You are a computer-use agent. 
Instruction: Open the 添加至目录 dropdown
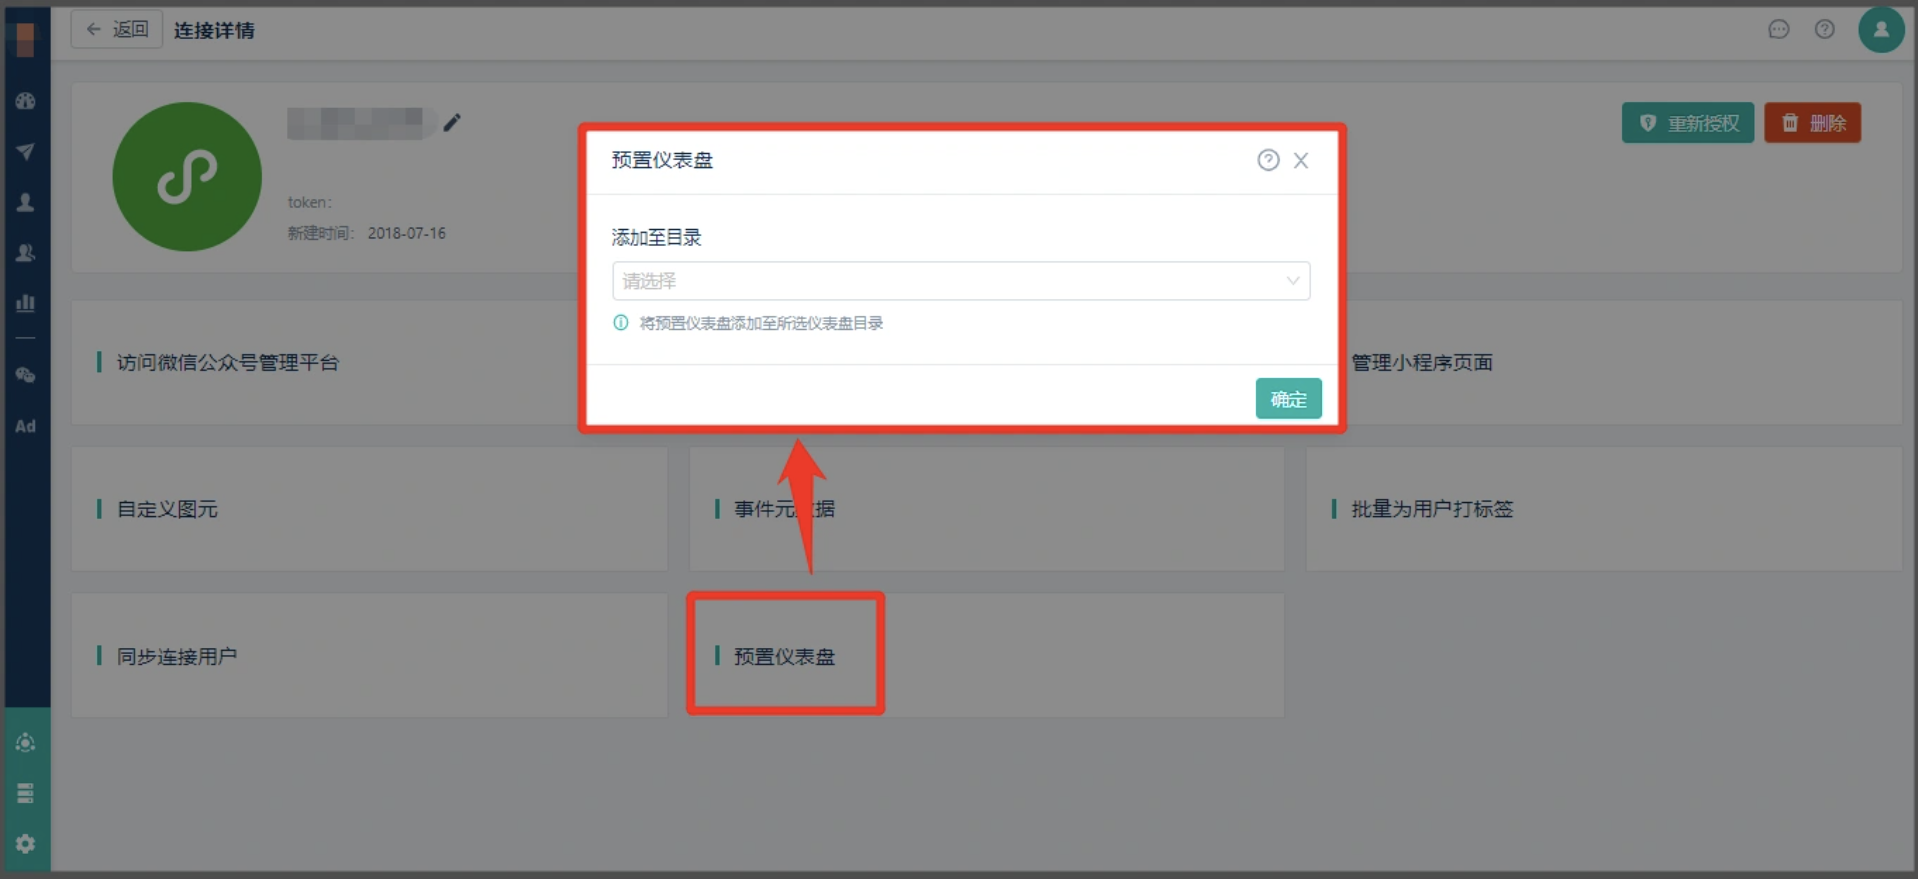click(961, 281)
